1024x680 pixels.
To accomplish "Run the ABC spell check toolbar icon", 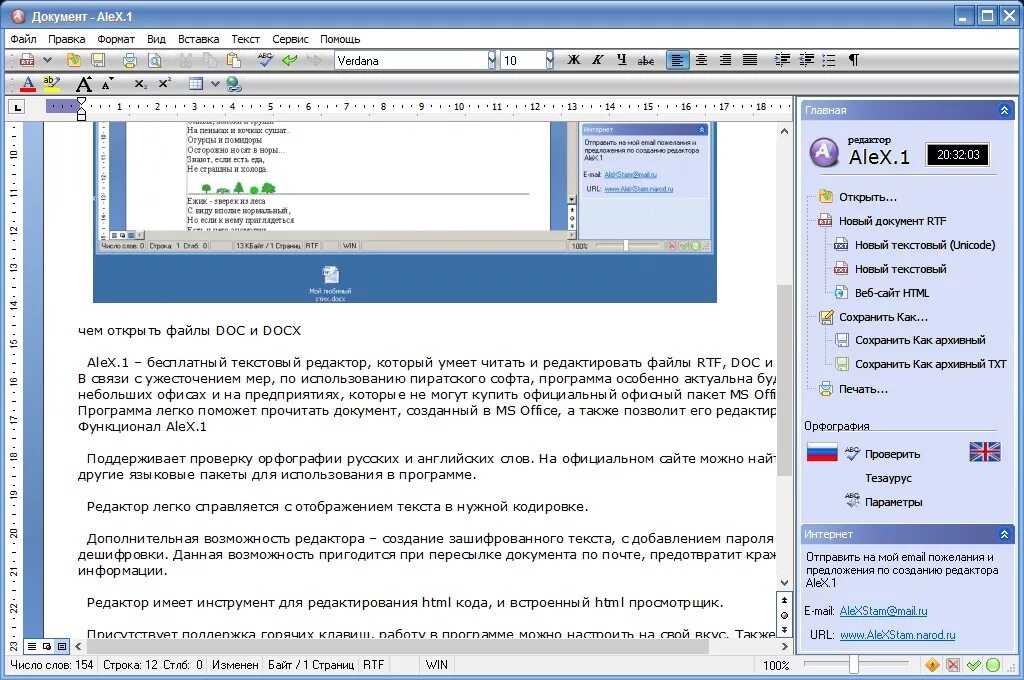I will point(265,60).
